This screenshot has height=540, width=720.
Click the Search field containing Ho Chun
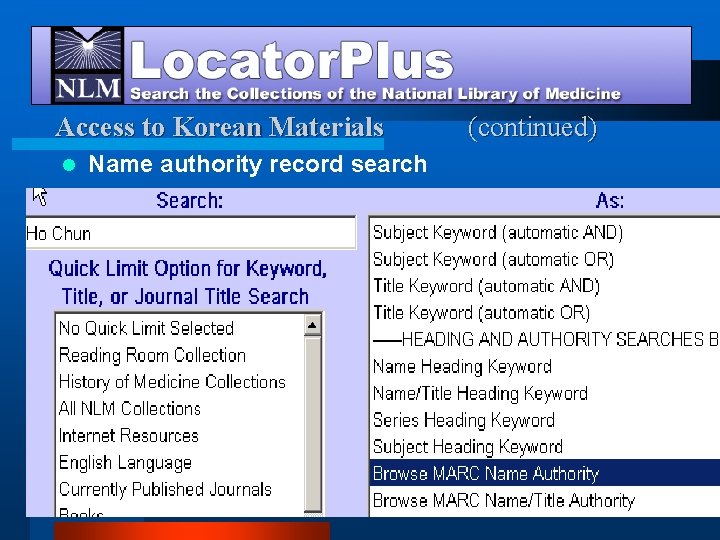coord(191,233)
